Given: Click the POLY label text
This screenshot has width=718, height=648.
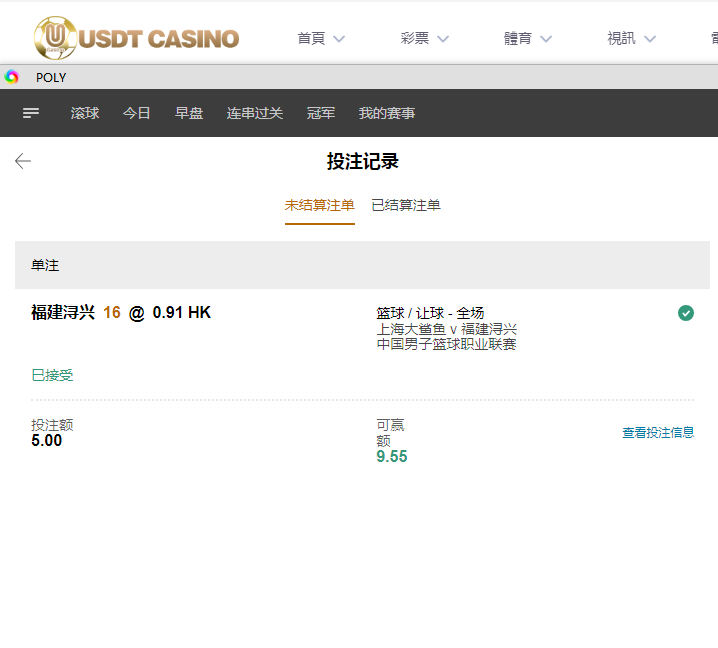Looking at the screenshot, I should (x=51, y=77).
